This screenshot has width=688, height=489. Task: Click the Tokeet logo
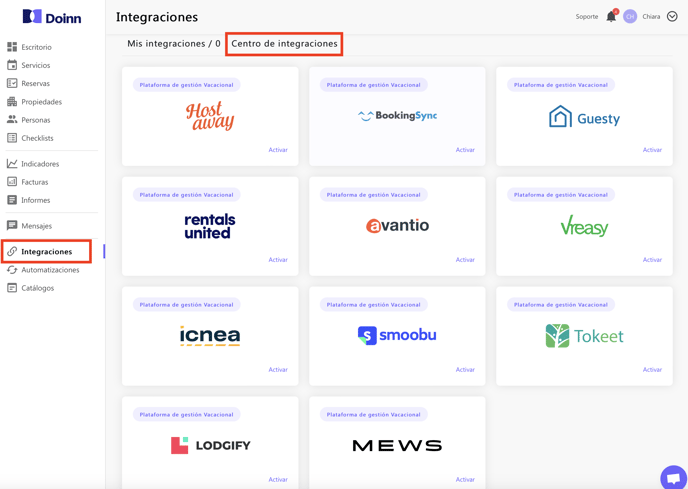coord(584,336)
